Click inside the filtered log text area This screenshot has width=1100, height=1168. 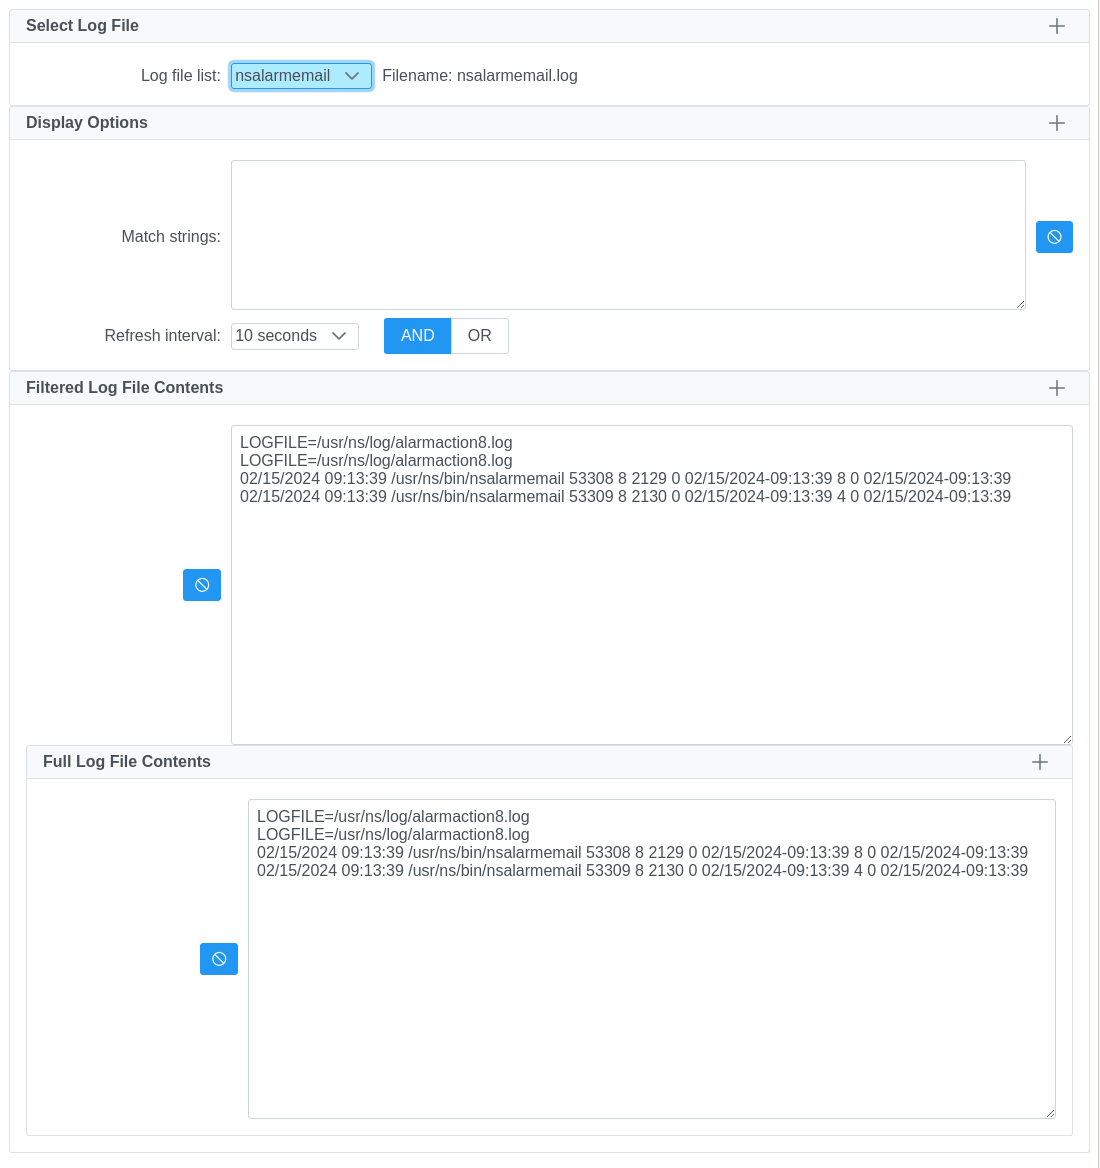(x=651, y=620)
